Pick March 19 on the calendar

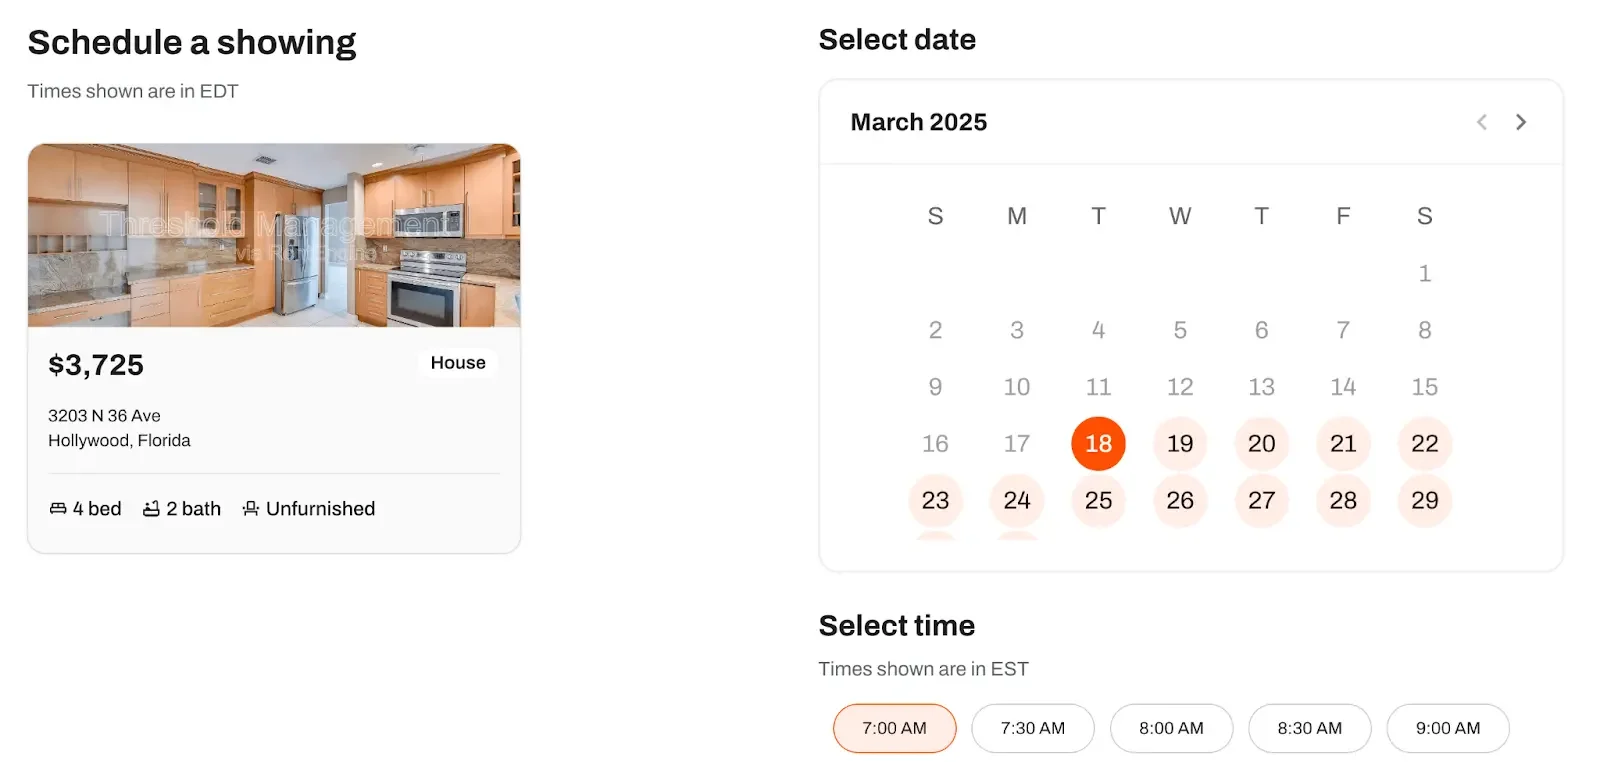(x=1180, y=443)
